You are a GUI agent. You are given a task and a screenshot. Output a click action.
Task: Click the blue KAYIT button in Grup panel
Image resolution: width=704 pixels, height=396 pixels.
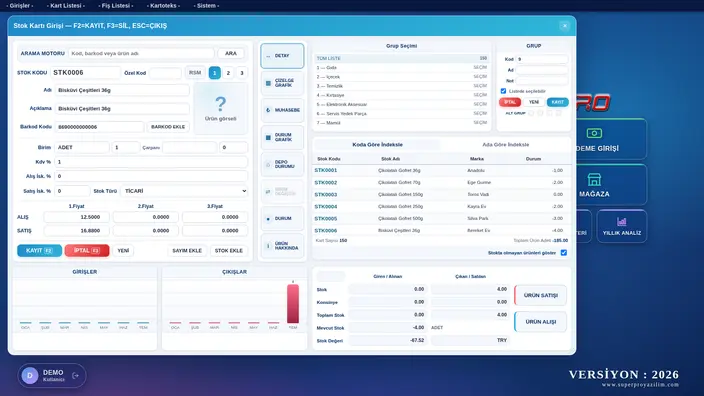[558, 102]
